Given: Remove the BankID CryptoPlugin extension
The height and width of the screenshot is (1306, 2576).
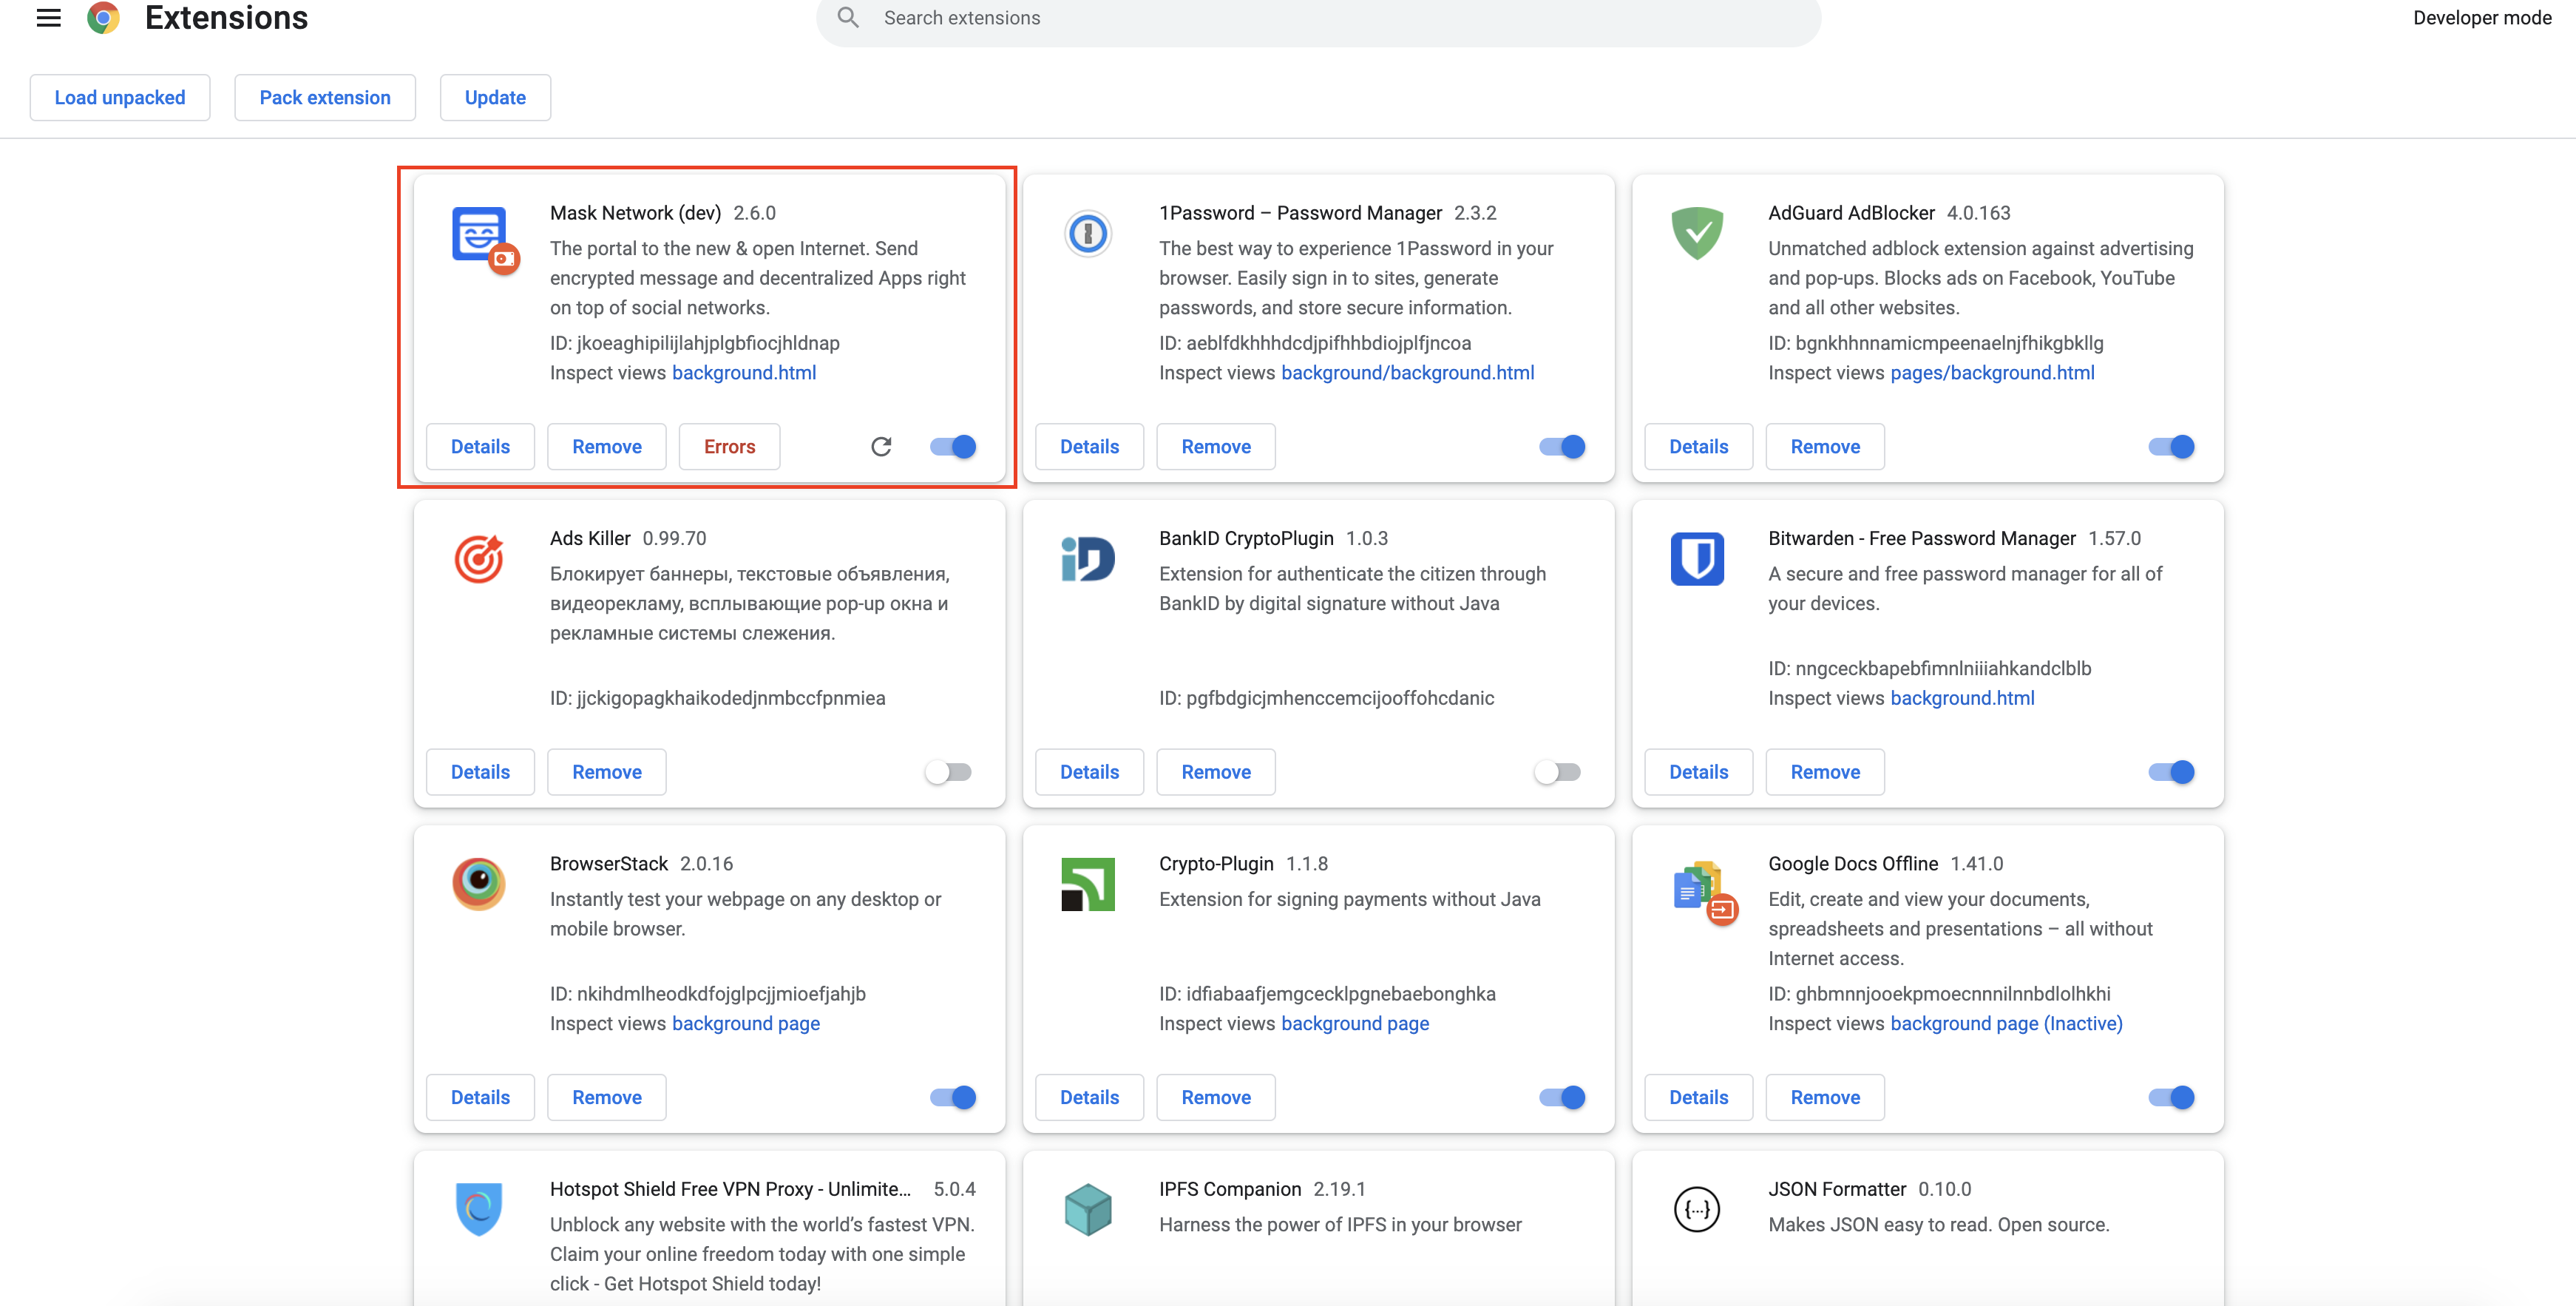Looking at the screenshot, I should coord(1216,771).
